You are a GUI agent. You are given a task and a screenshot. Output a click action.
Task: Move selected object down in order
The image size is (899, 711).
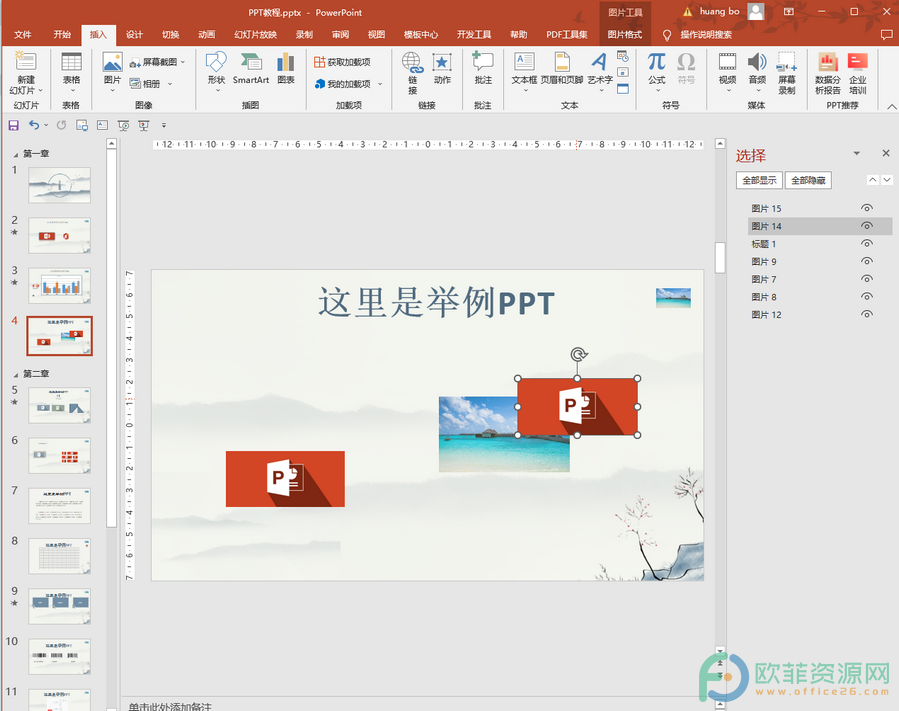887,179
